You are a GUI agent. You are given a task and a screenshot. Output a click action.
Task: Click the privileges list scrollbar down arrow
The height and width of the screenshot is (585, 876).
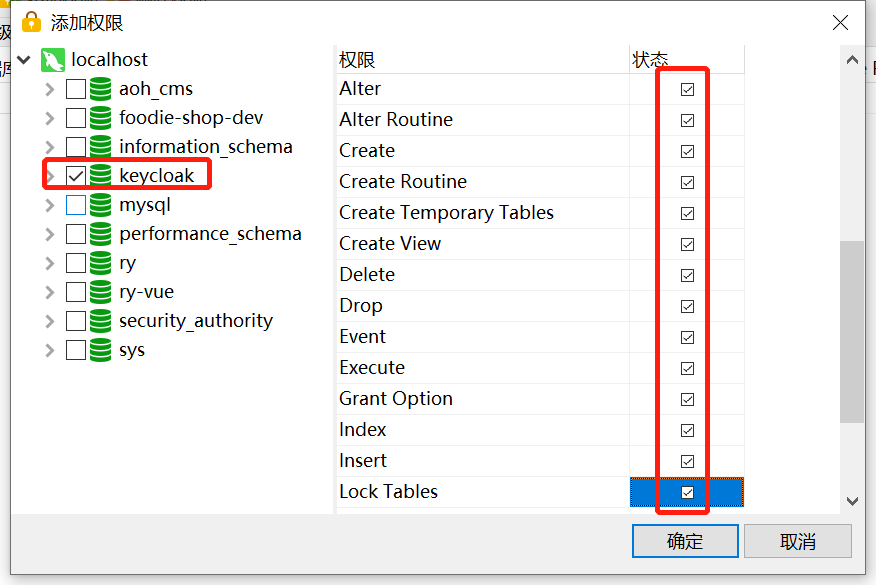coord(852,501)
